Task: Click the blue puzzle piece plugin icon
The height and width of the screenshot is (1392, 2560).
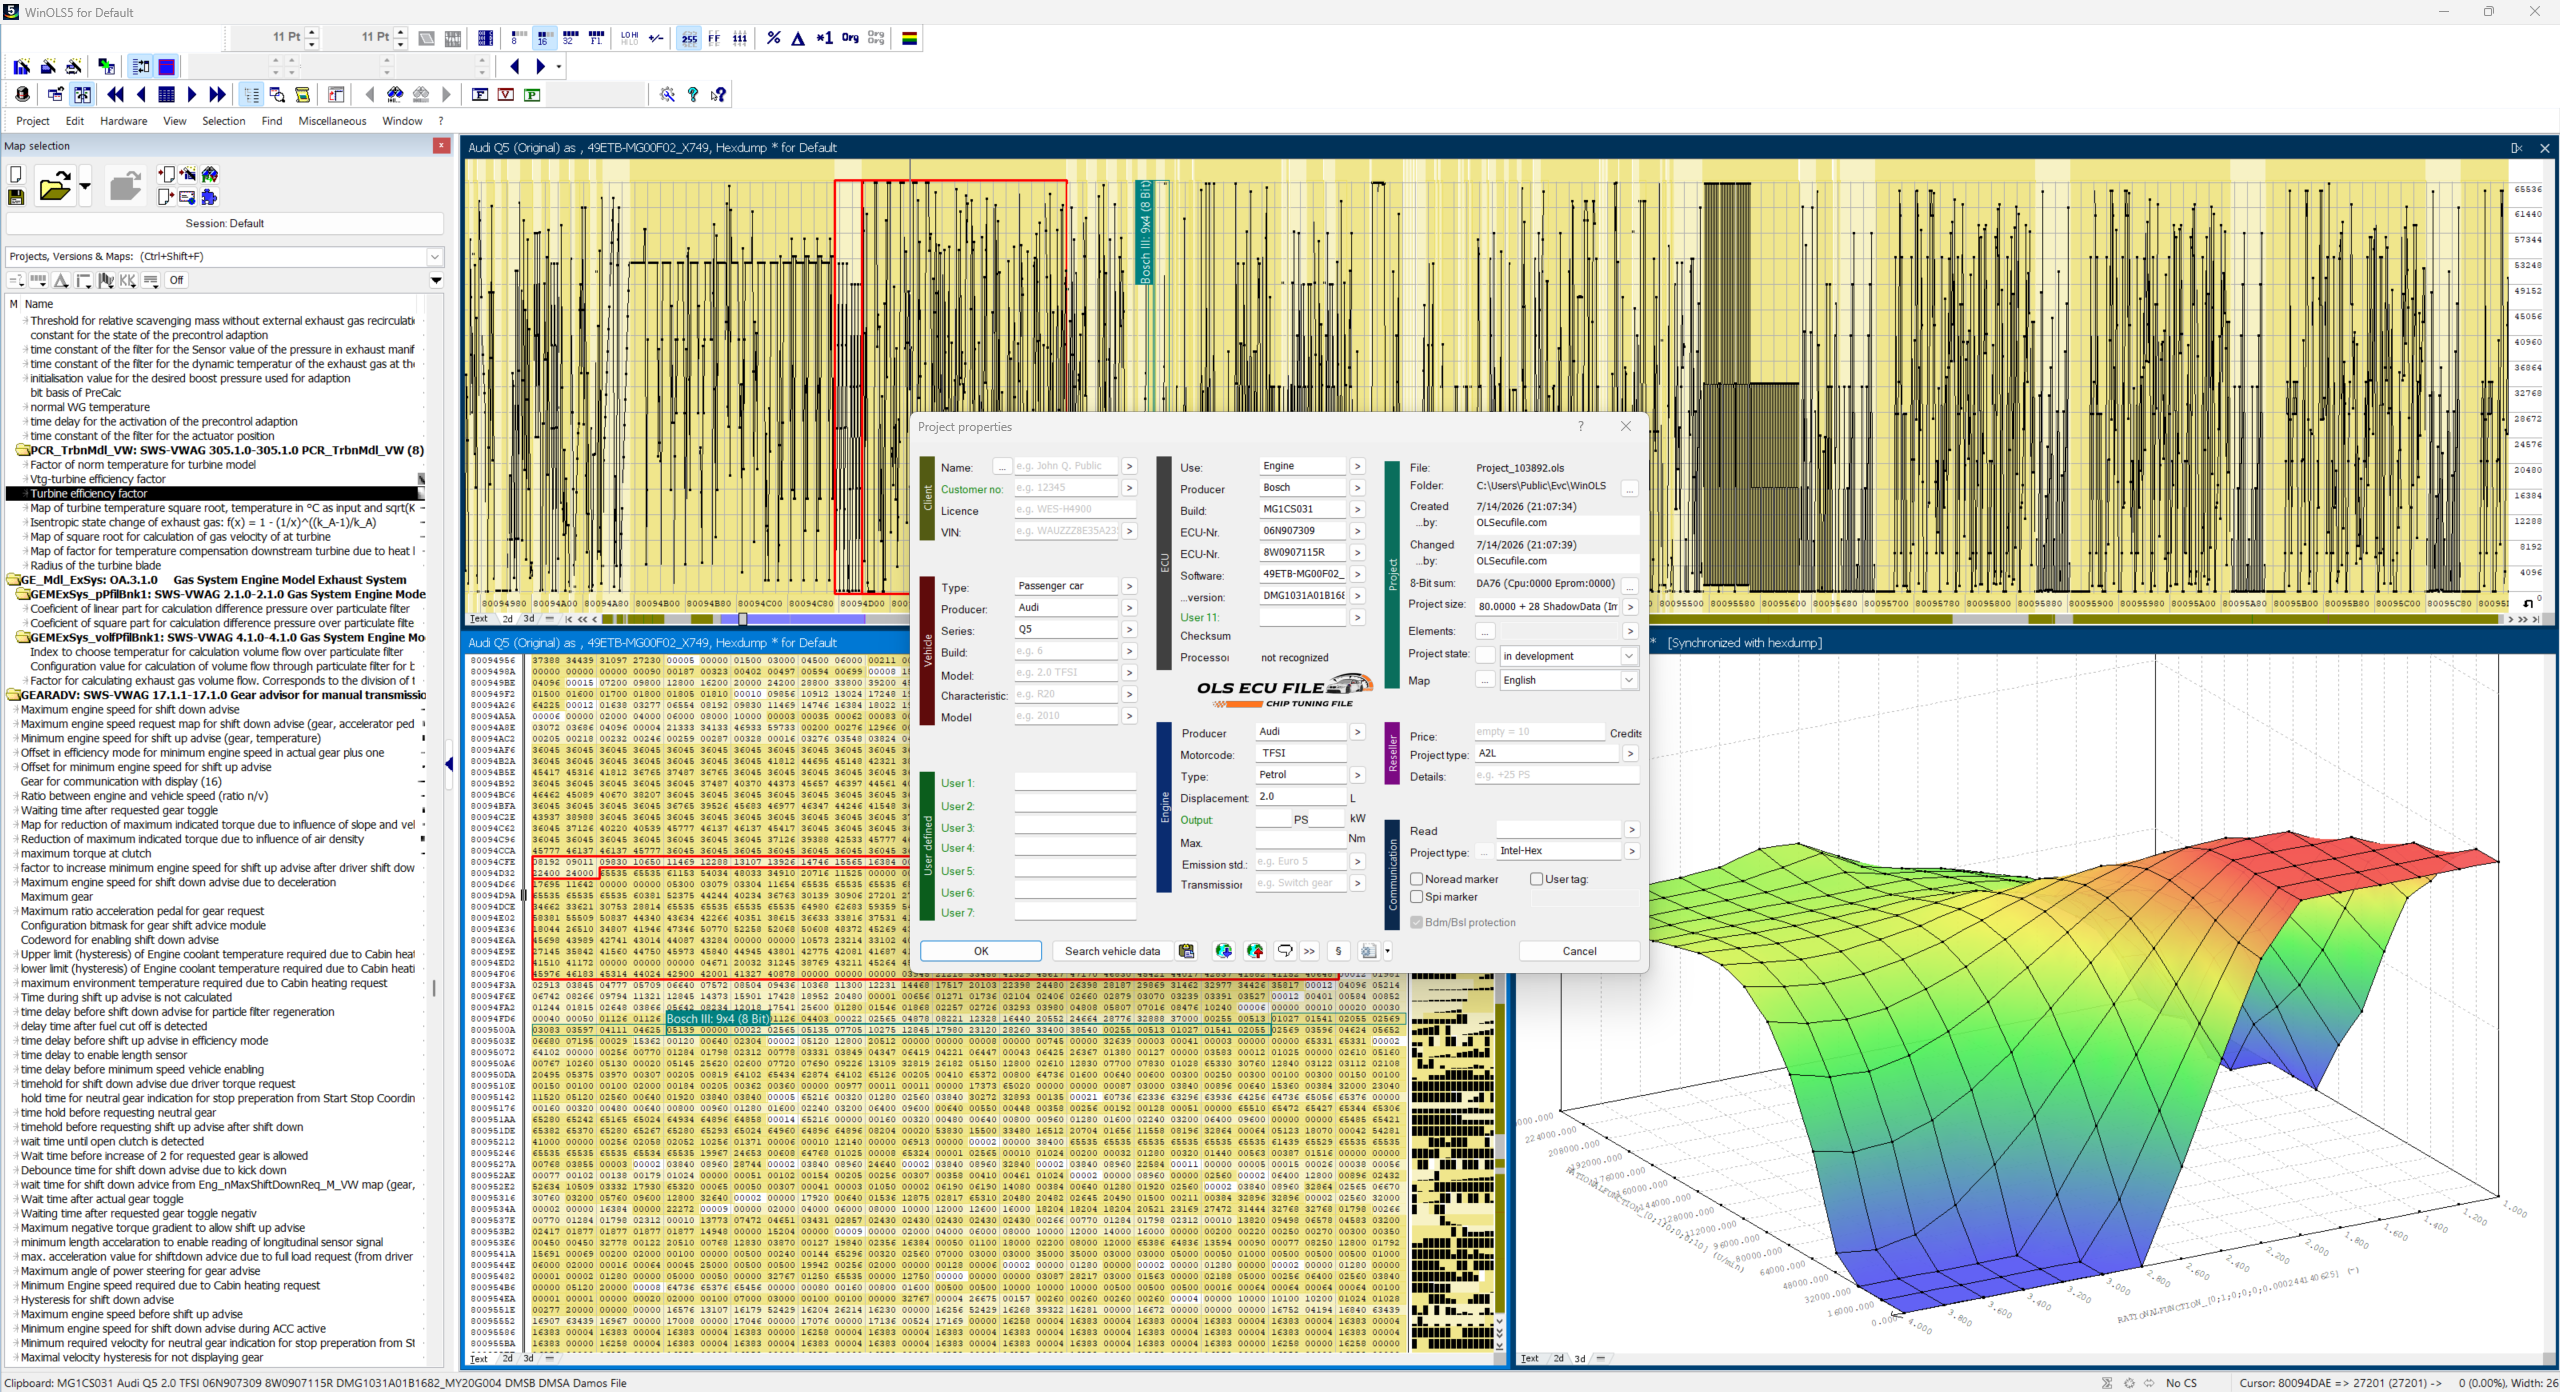Action: coord(209,197)
